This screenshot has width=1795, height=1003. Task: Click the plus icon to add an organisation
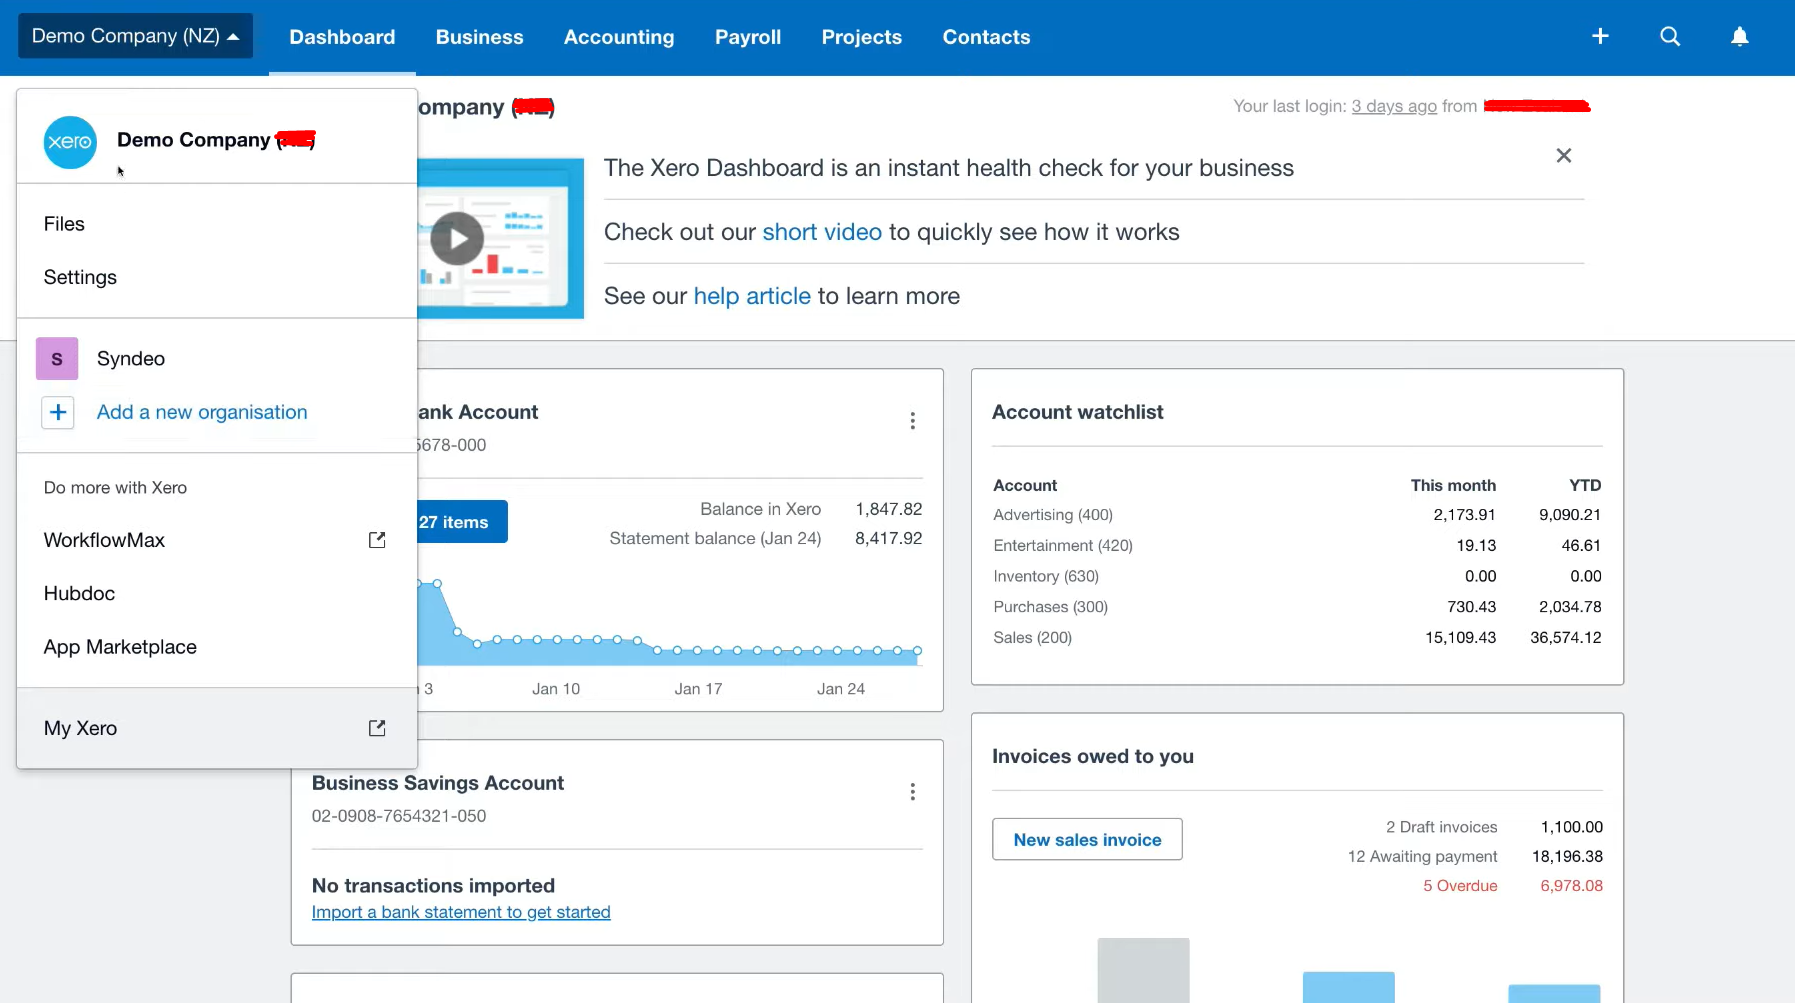pyautogui.click(x=57, y=412)
